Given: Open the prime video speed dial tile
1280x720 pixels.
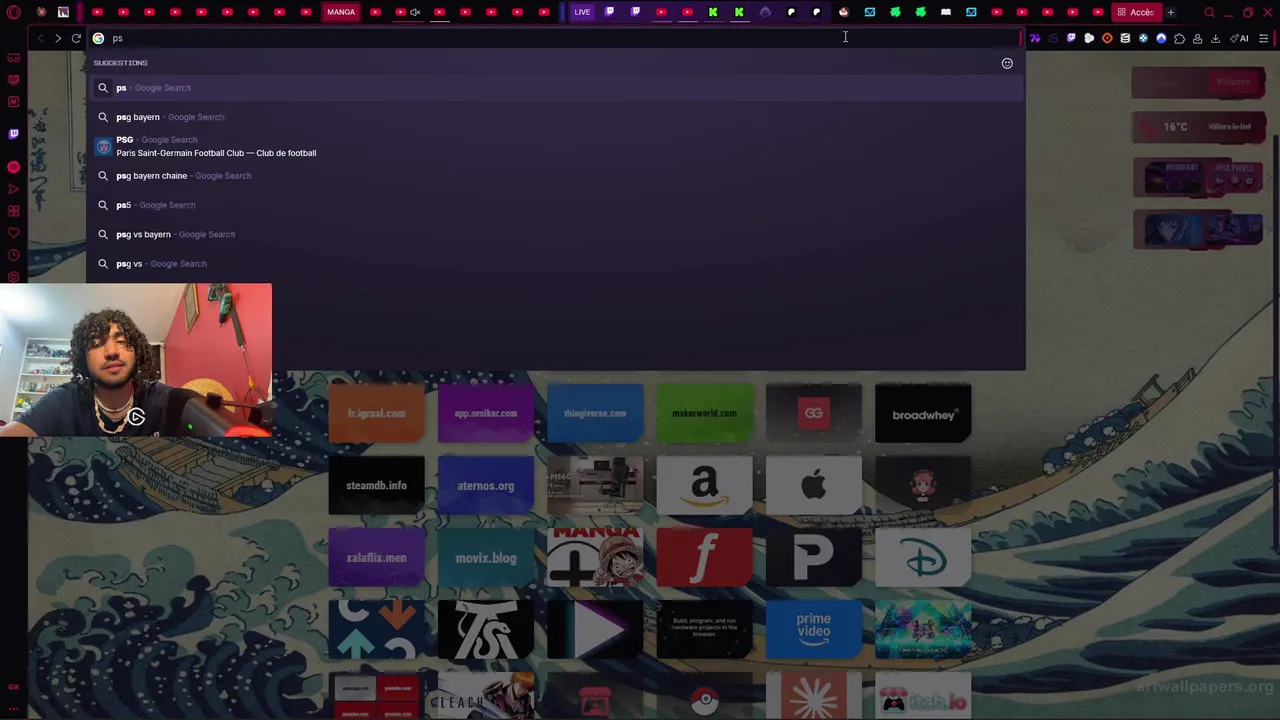Looking at the screenshot, I should click(814, 630).
